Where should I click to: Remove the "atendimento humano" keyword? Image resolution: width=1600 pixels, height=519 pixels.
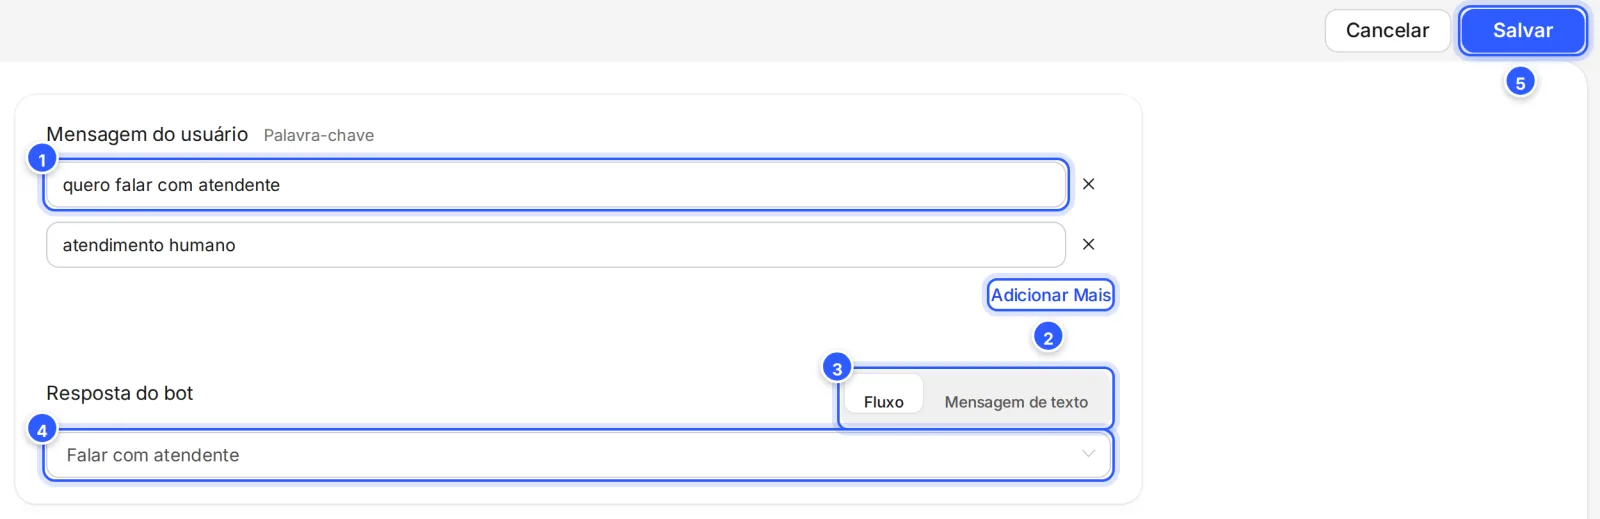point(1088,244)
